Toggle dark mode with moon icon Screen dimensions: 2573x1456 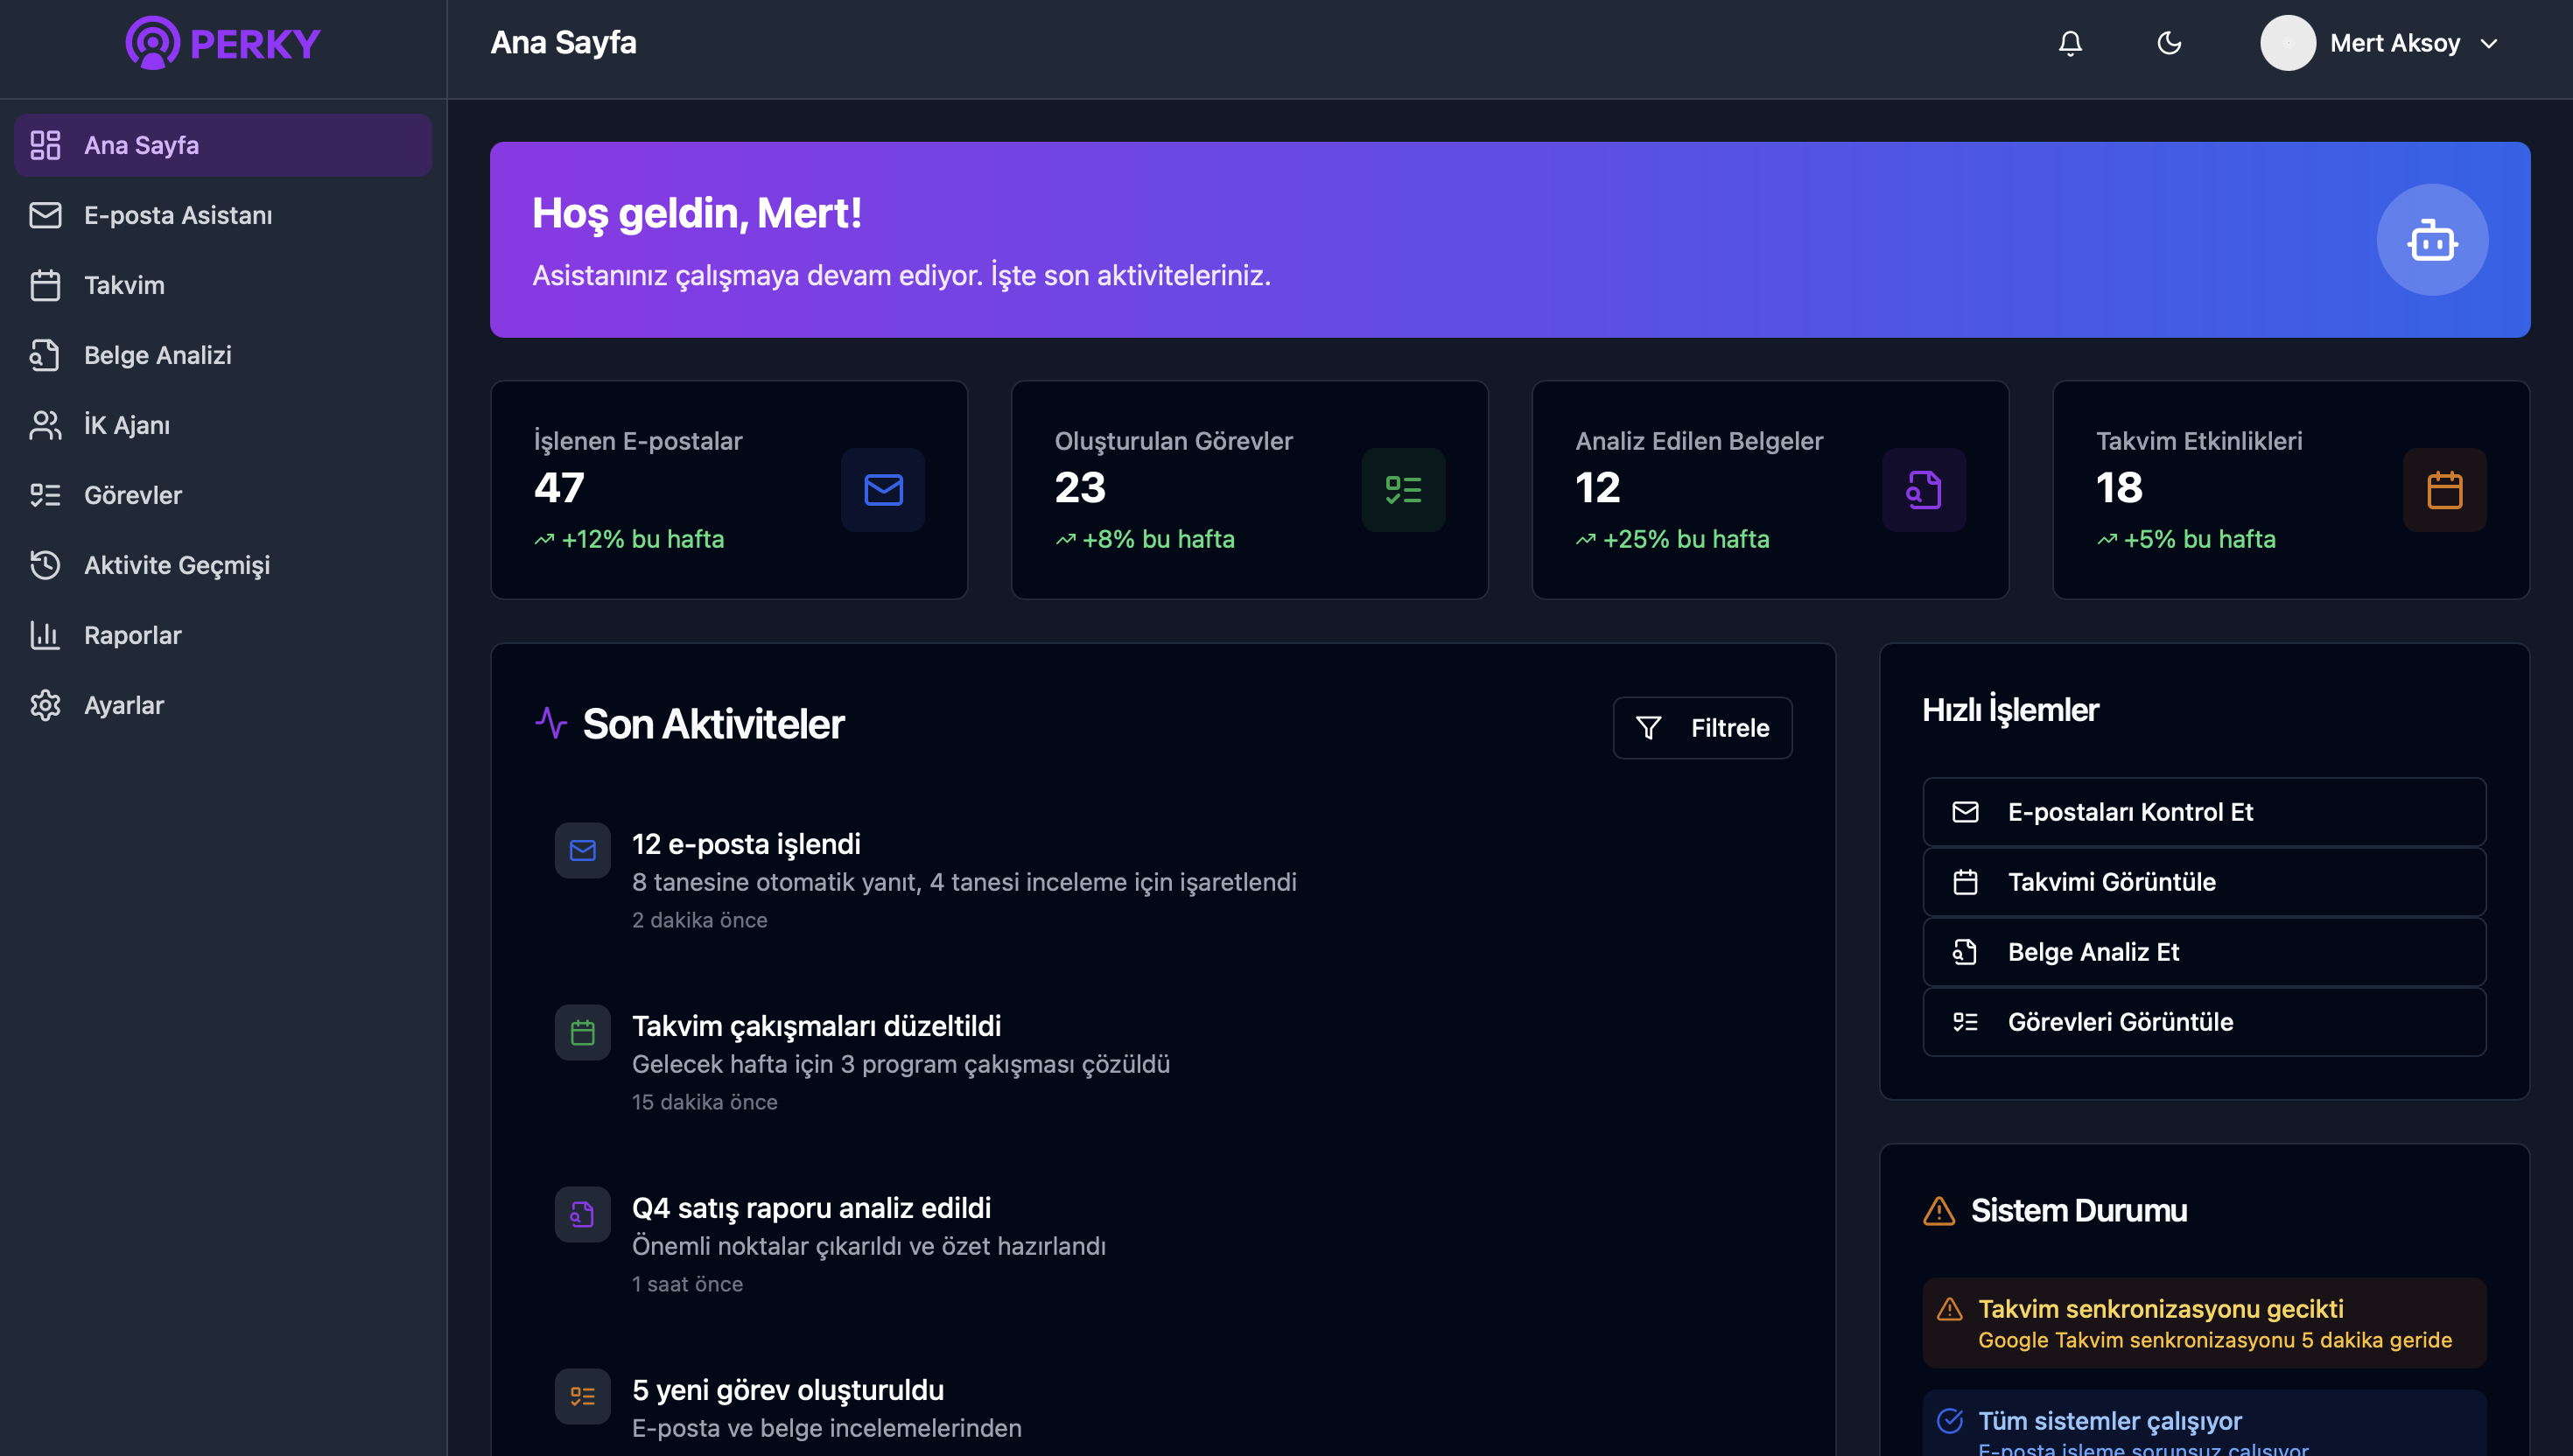pyautogui.click(x=2169, y=43)
